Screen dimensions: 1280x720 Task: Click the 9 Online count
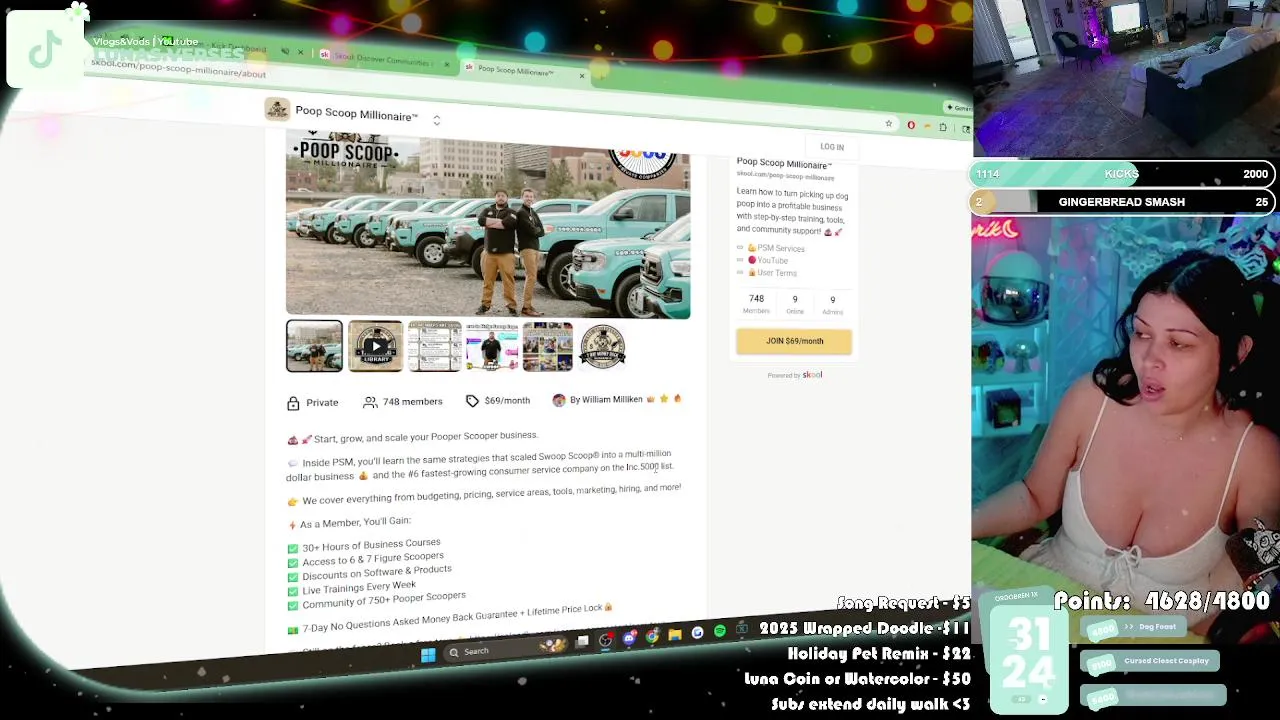[x=795, y=305]
